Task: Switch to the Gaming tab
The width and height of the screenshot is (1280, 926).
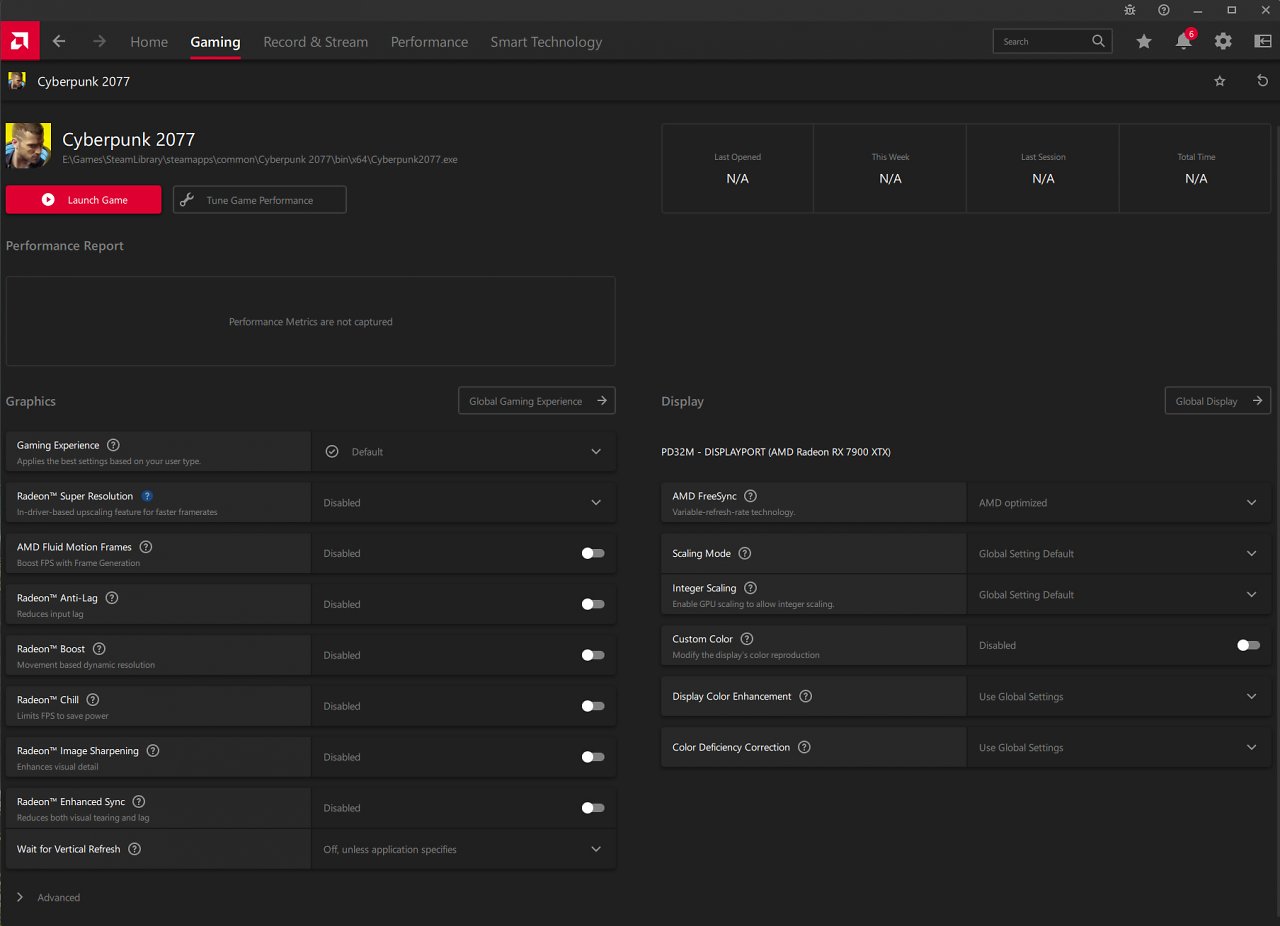Action: point(215,42)
